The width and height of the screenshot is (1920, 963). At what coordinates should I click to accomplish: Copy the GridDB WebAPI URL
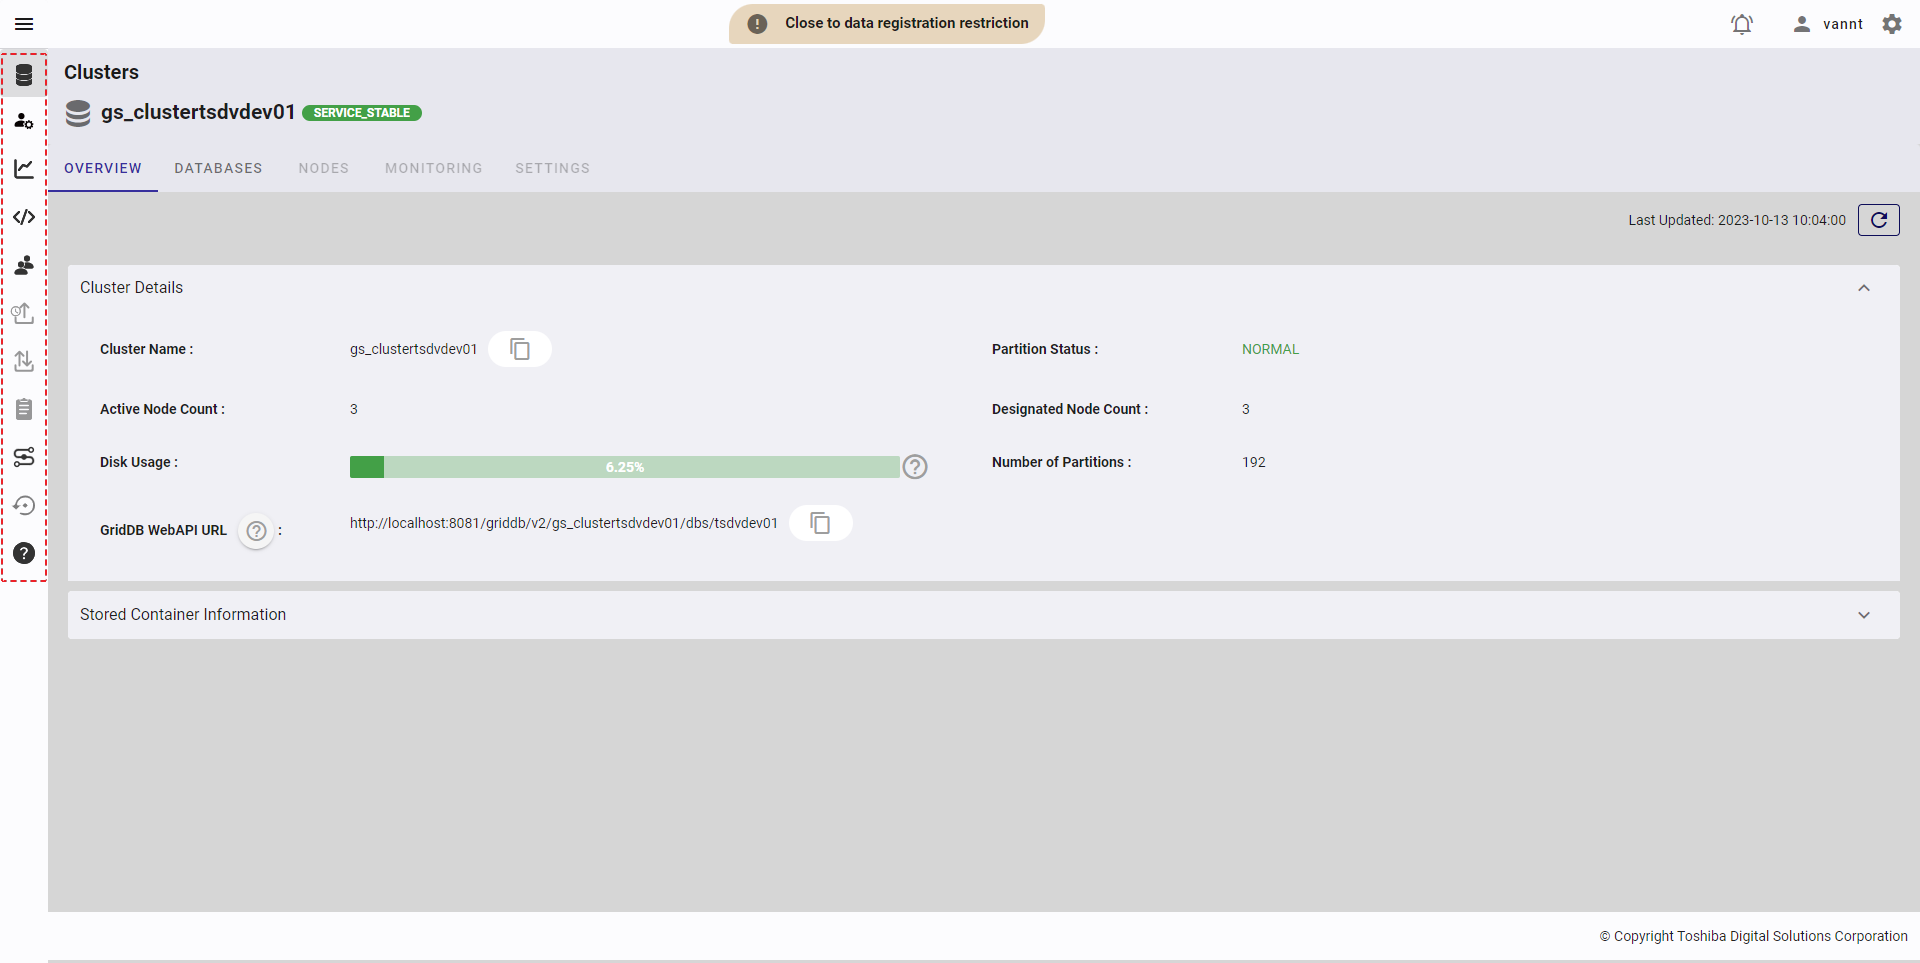click(820, 522)
